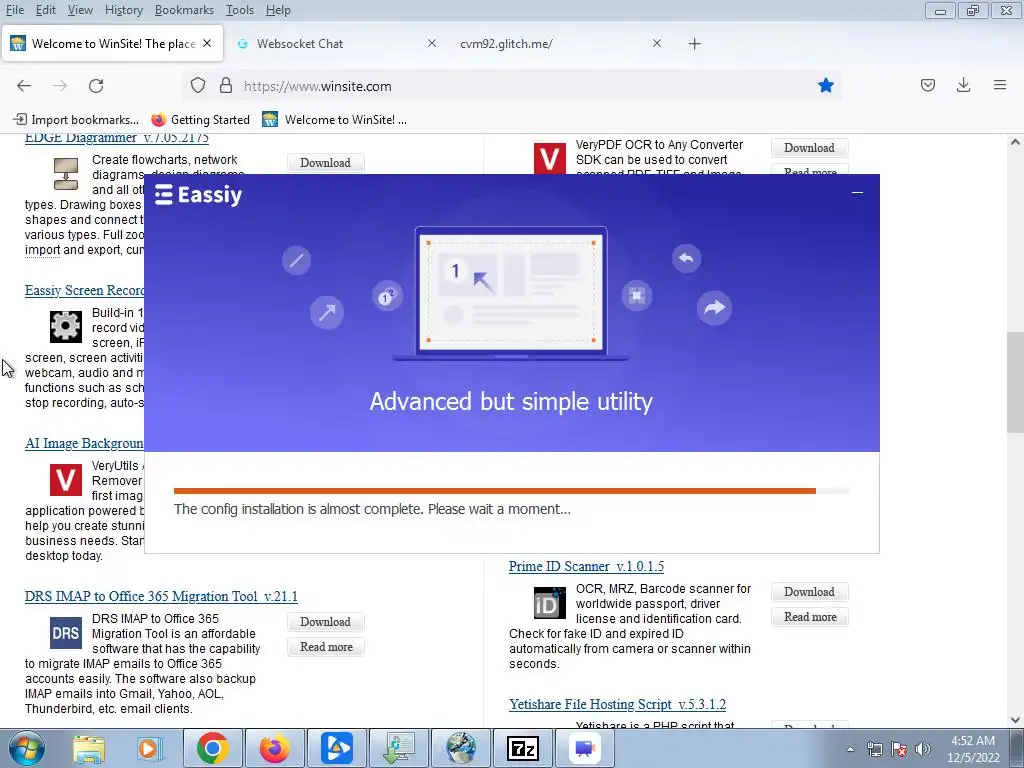Open Windows Explorer folder in taskbar
This screenshot has height=768, width=1024.
89,748
